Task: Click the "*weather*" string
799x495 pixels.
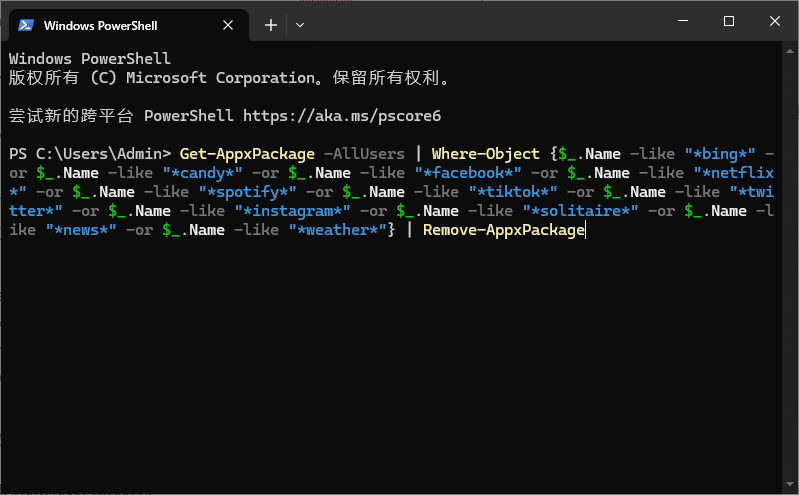Action: (x=337, y=230)
